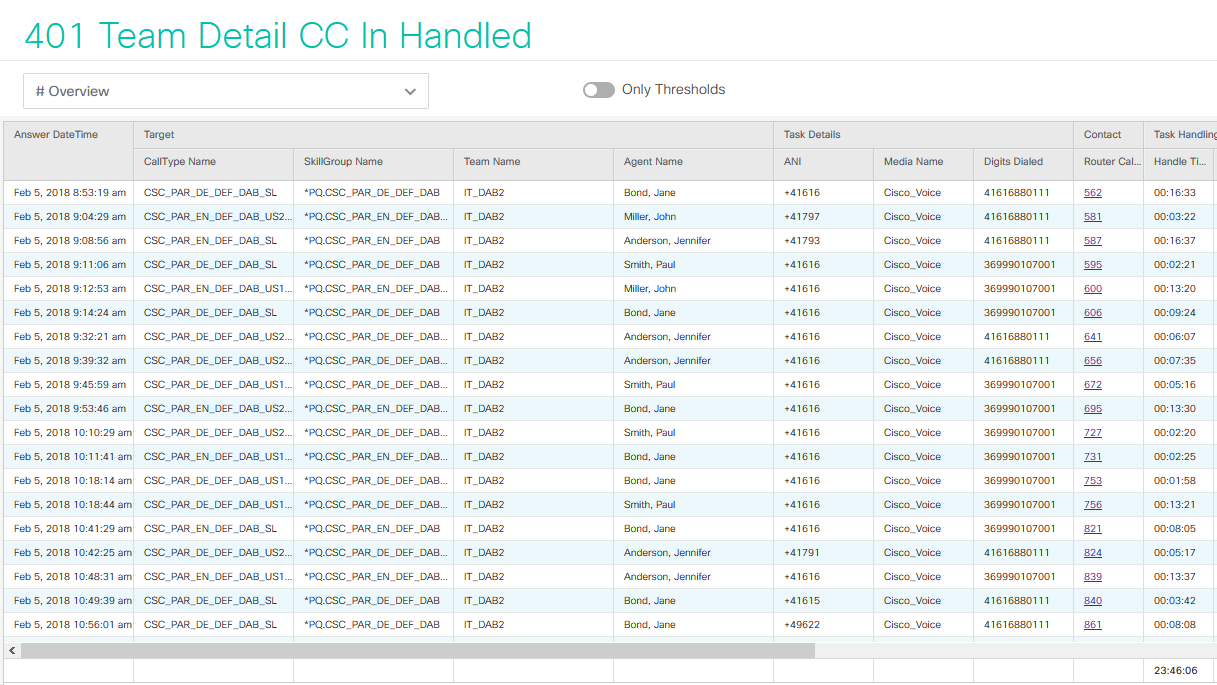Screen dimensions: 1217x685
Task: Open router call link 824
Action: pyautogui.click(x=1092, y=553)
